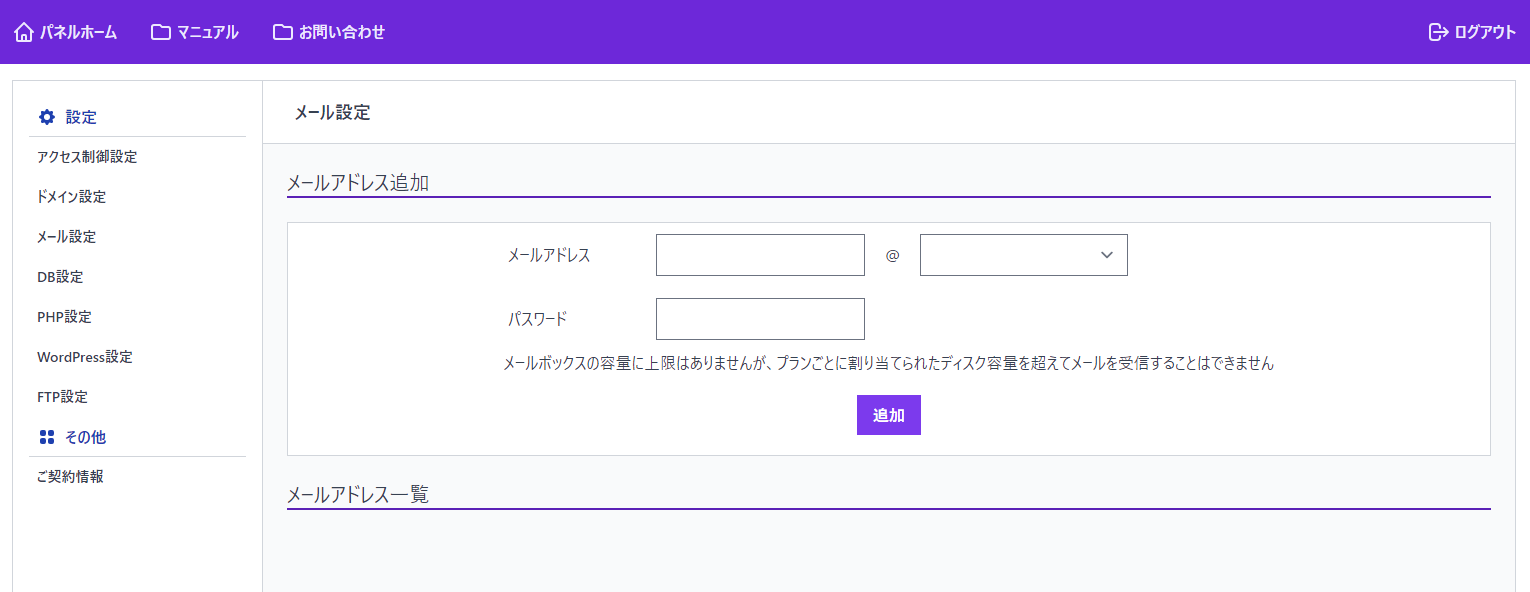Click the home icon beside パネルホーム

[24, 32]
